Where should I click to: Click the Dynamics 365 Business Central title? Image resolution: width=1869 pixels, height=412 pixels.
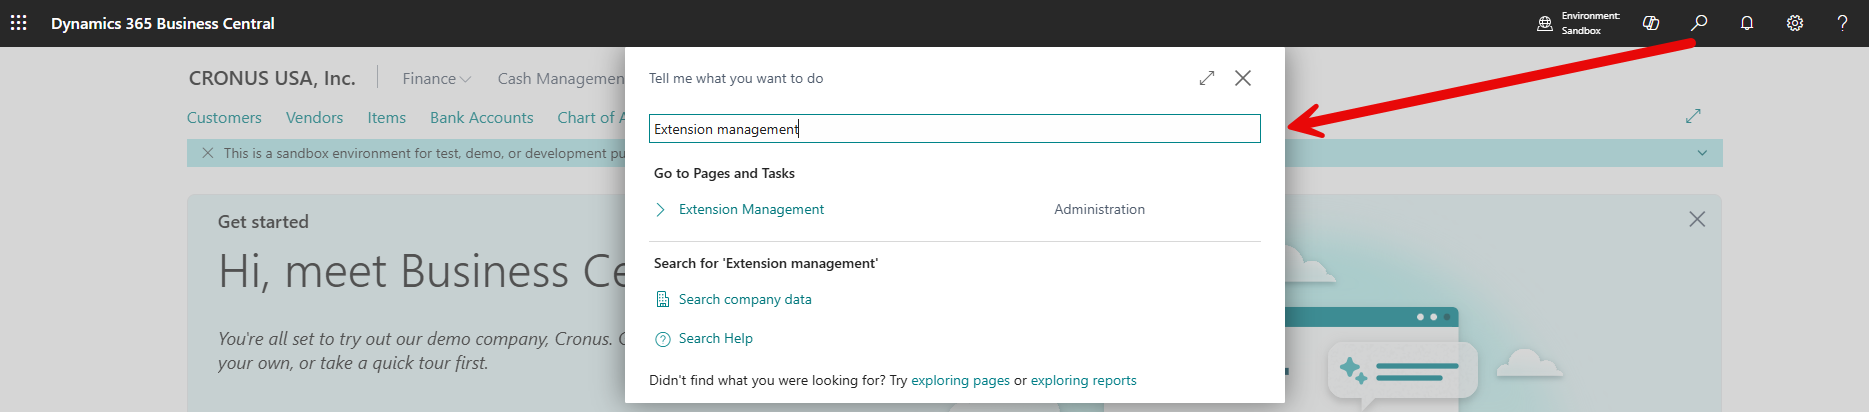(163, 23)
